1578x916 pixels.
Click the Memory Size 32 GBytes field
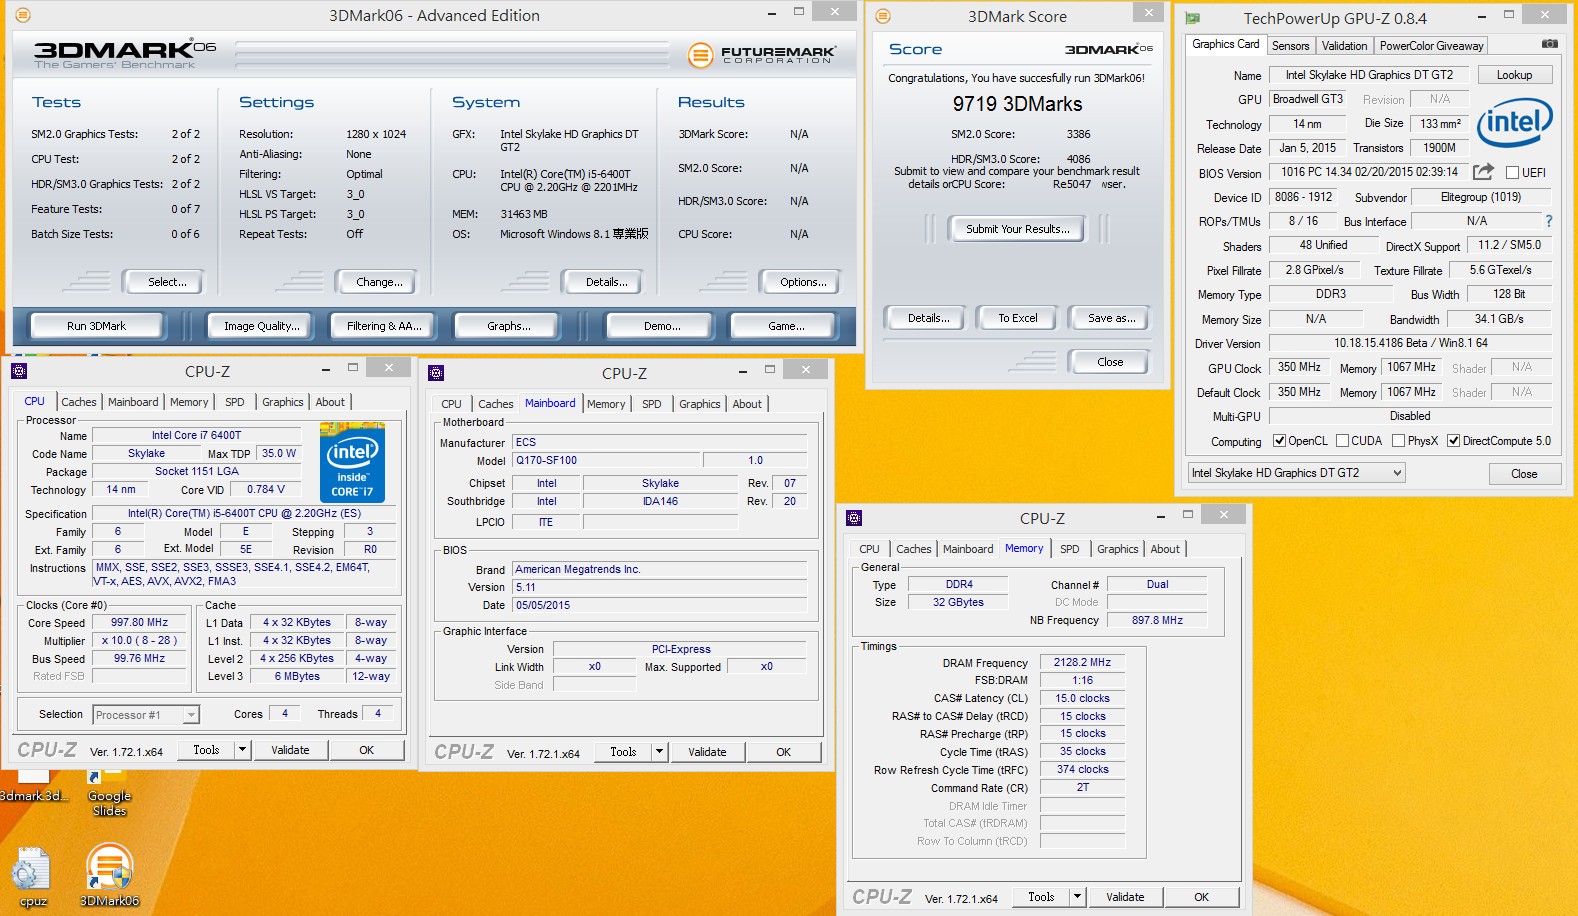click(958, 602)
